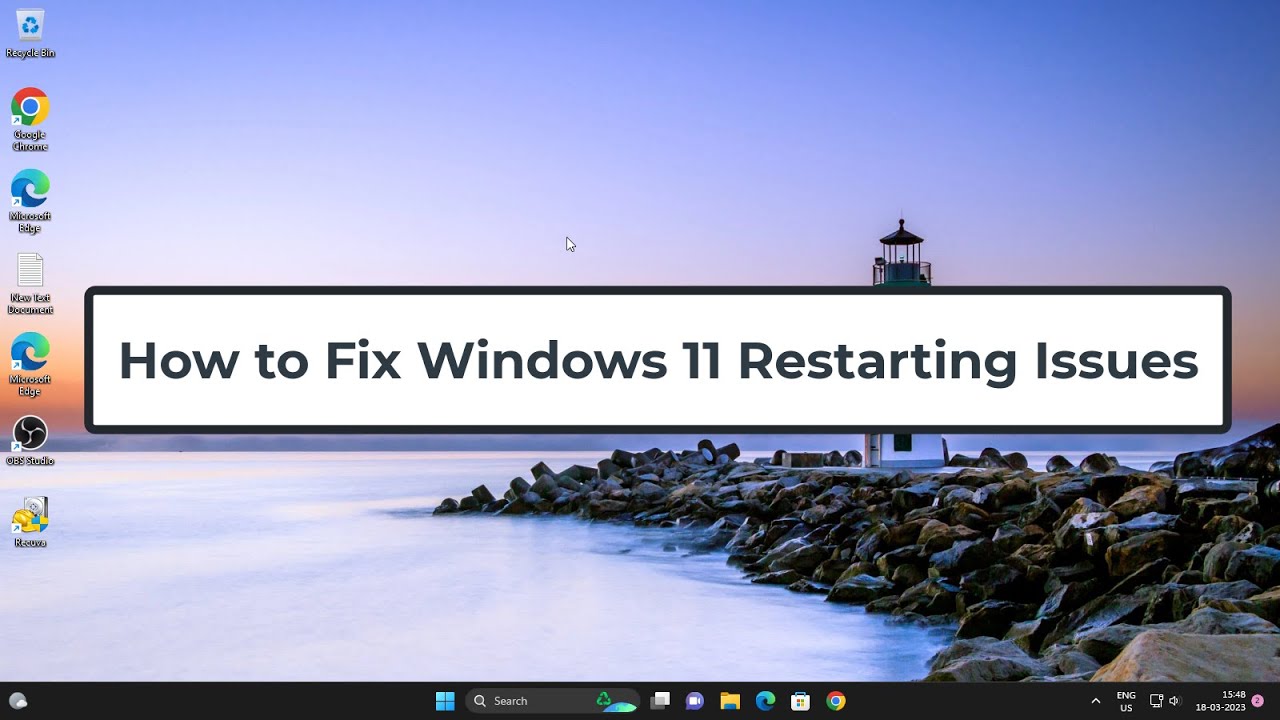Open the OBS Studio desktop shortcut
This screenshot has height=720, width=1280.
click(30, 441)
